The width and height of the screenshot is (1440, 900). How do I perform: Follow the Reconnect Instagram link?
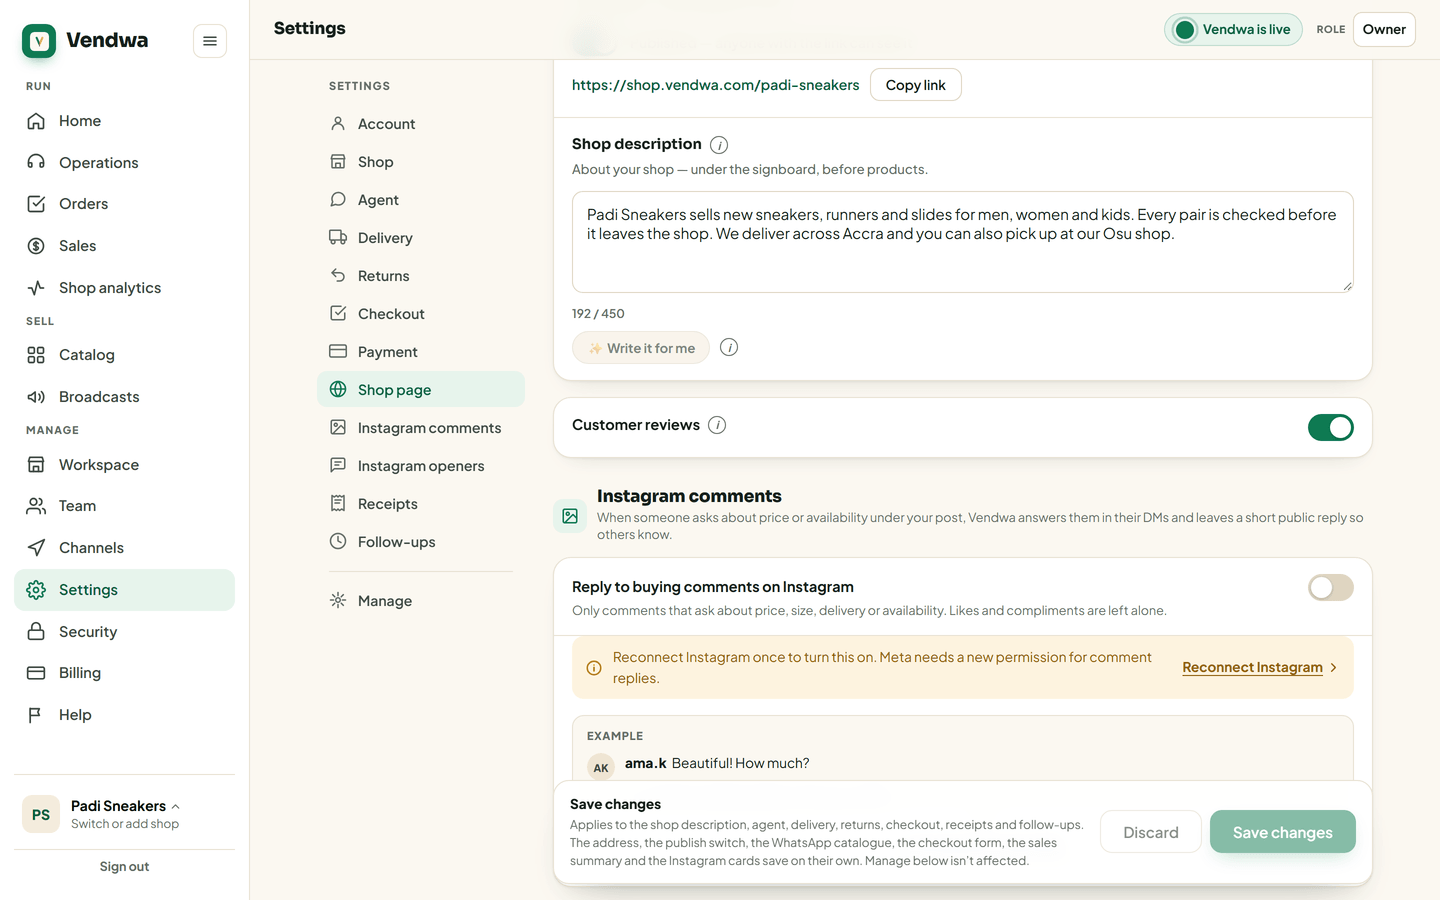[1260, 667]
